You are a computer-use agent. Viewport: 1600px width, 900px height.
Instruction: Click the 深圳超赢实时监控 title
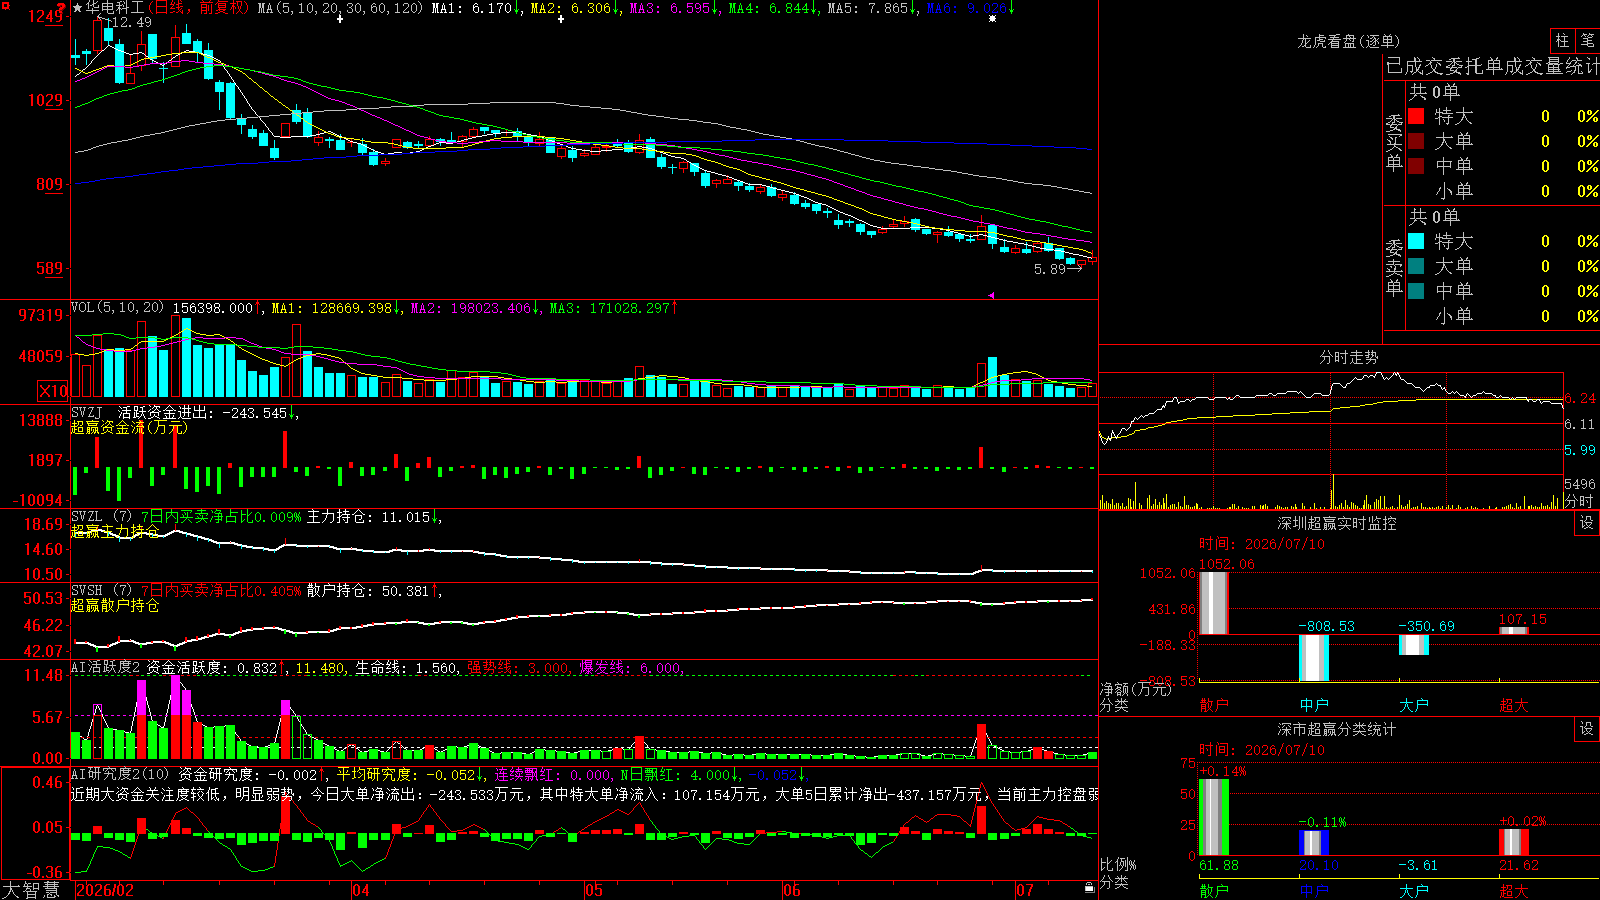tap(1336, 523)
